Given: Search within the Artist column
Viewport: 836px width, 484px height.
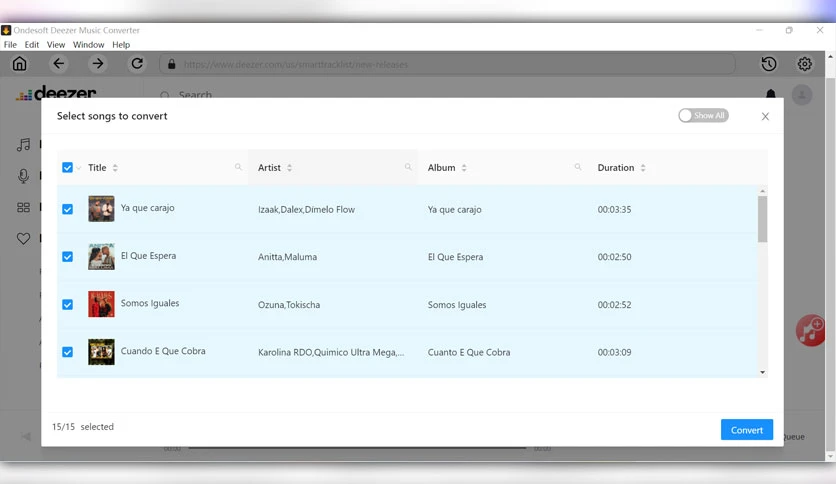Looking at the screenshot, I should [408, 167].
